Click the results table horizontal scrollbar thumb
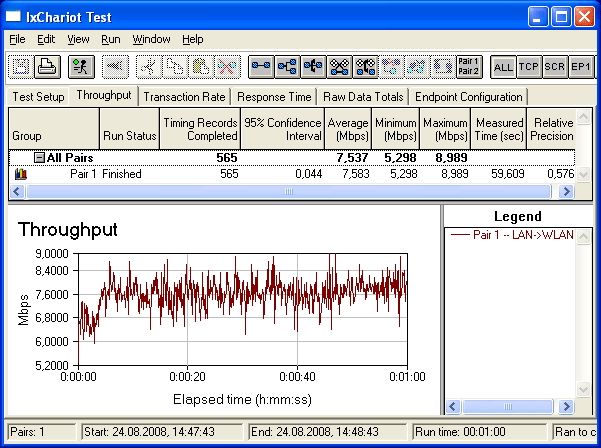The width and height of the screenshot is (601, 448). [289, 191]
